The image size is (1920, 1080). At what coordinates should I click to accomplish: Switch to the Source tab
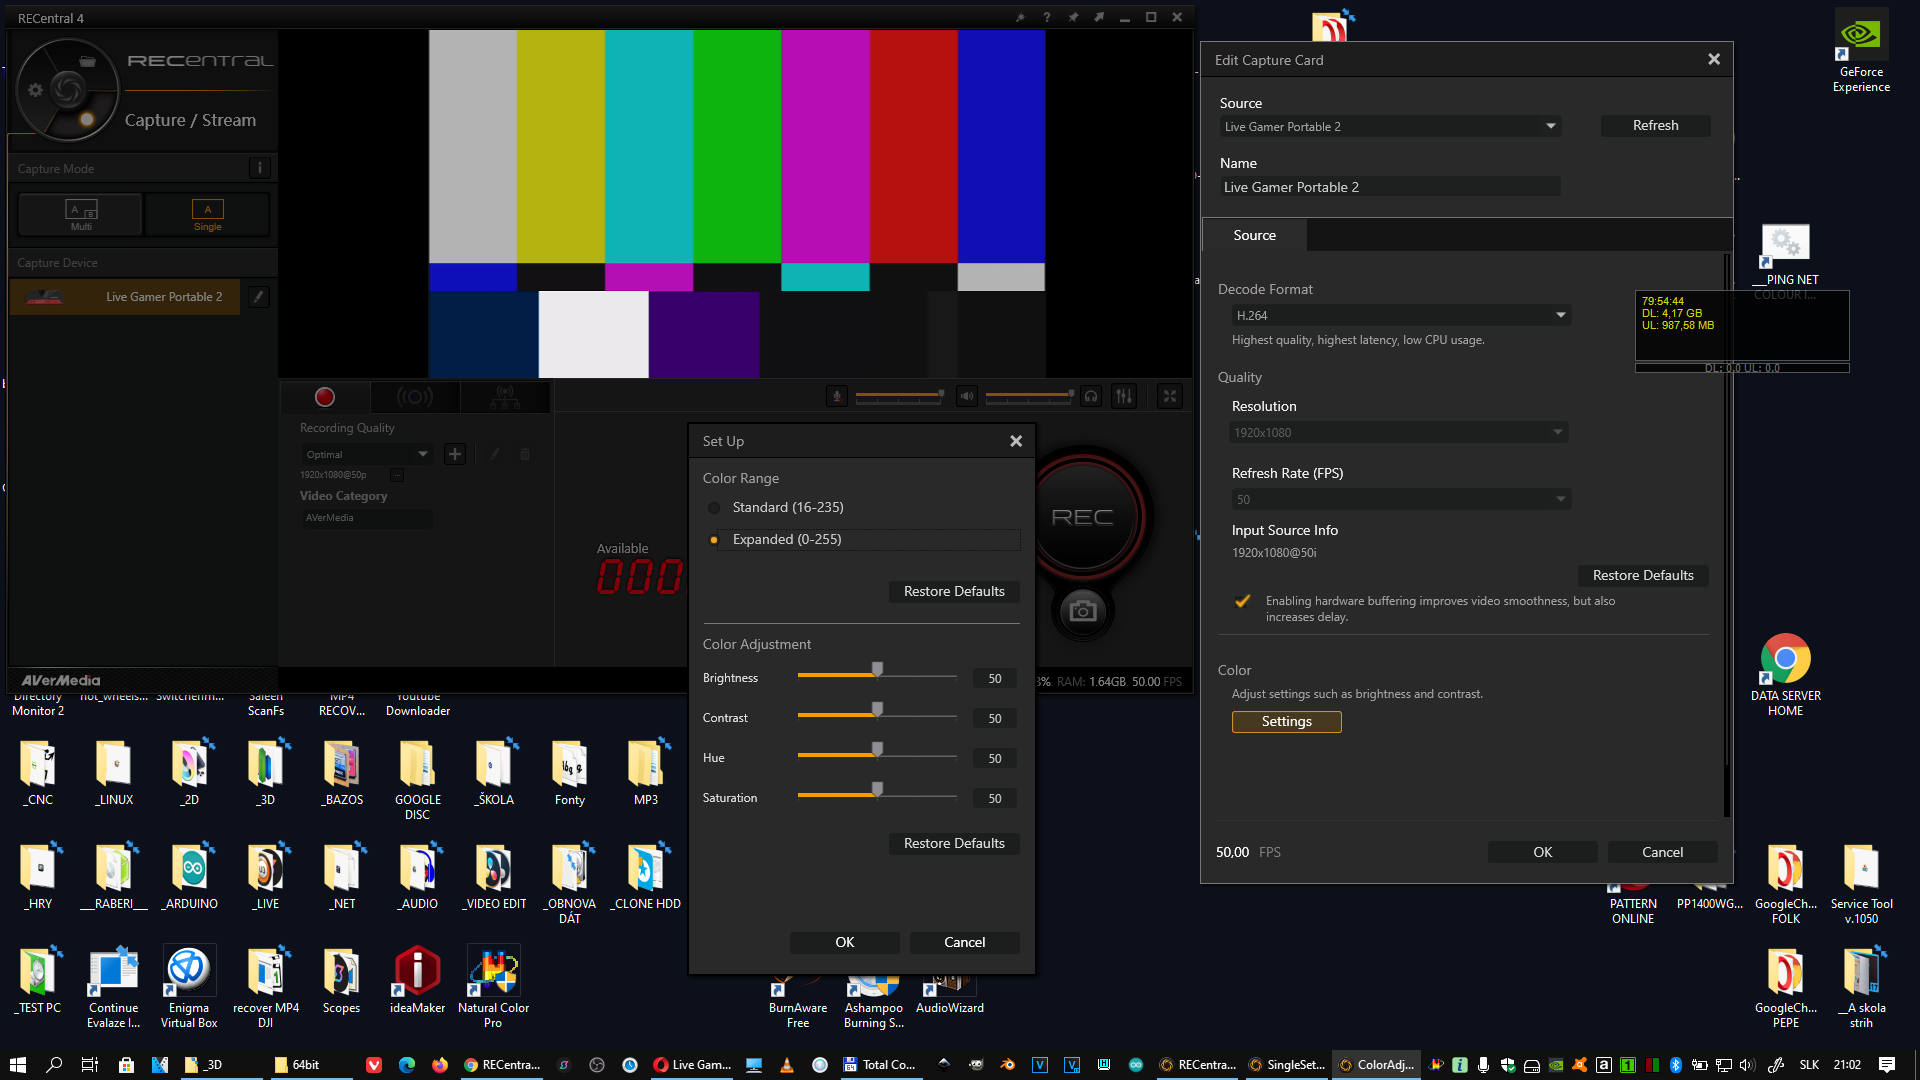pos(1254,236)
